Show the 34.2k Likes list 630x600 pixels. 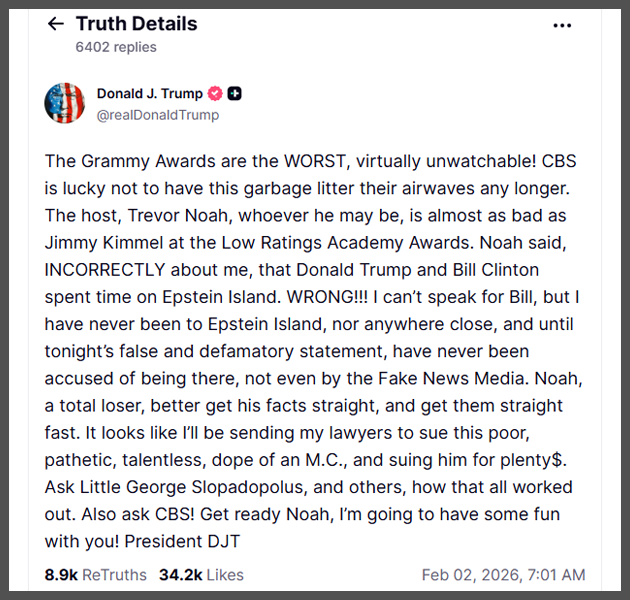pyautogui.click(x=202, y=575)
